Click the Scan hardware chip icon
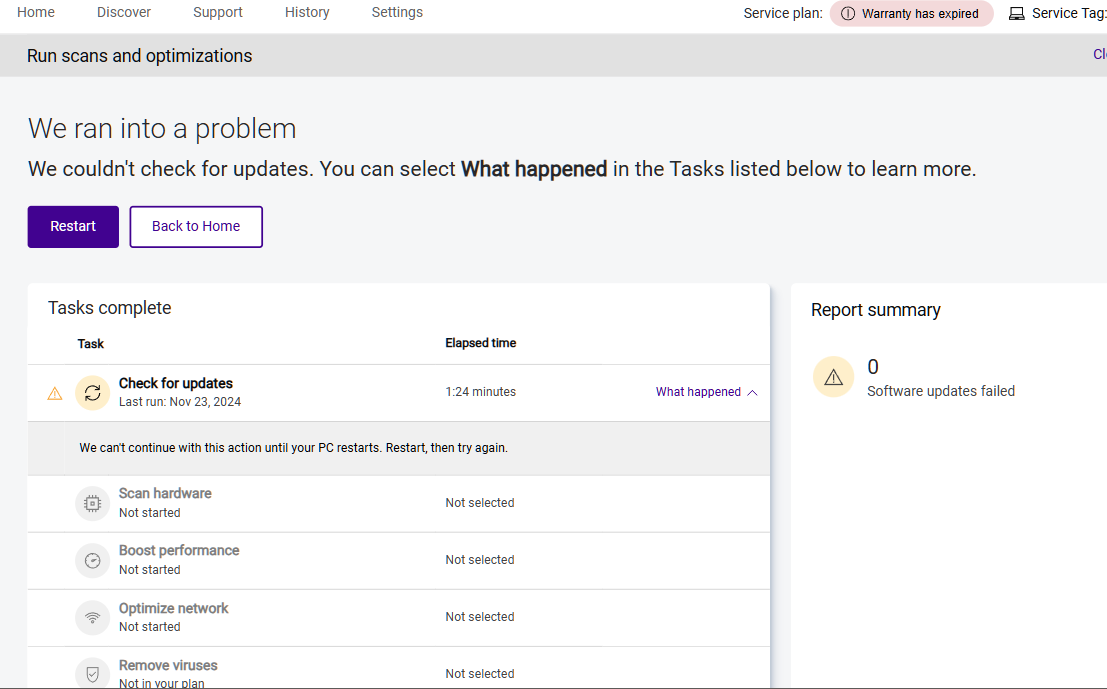The height and width of the screenshot is (689, 1107). pos(92,503)
